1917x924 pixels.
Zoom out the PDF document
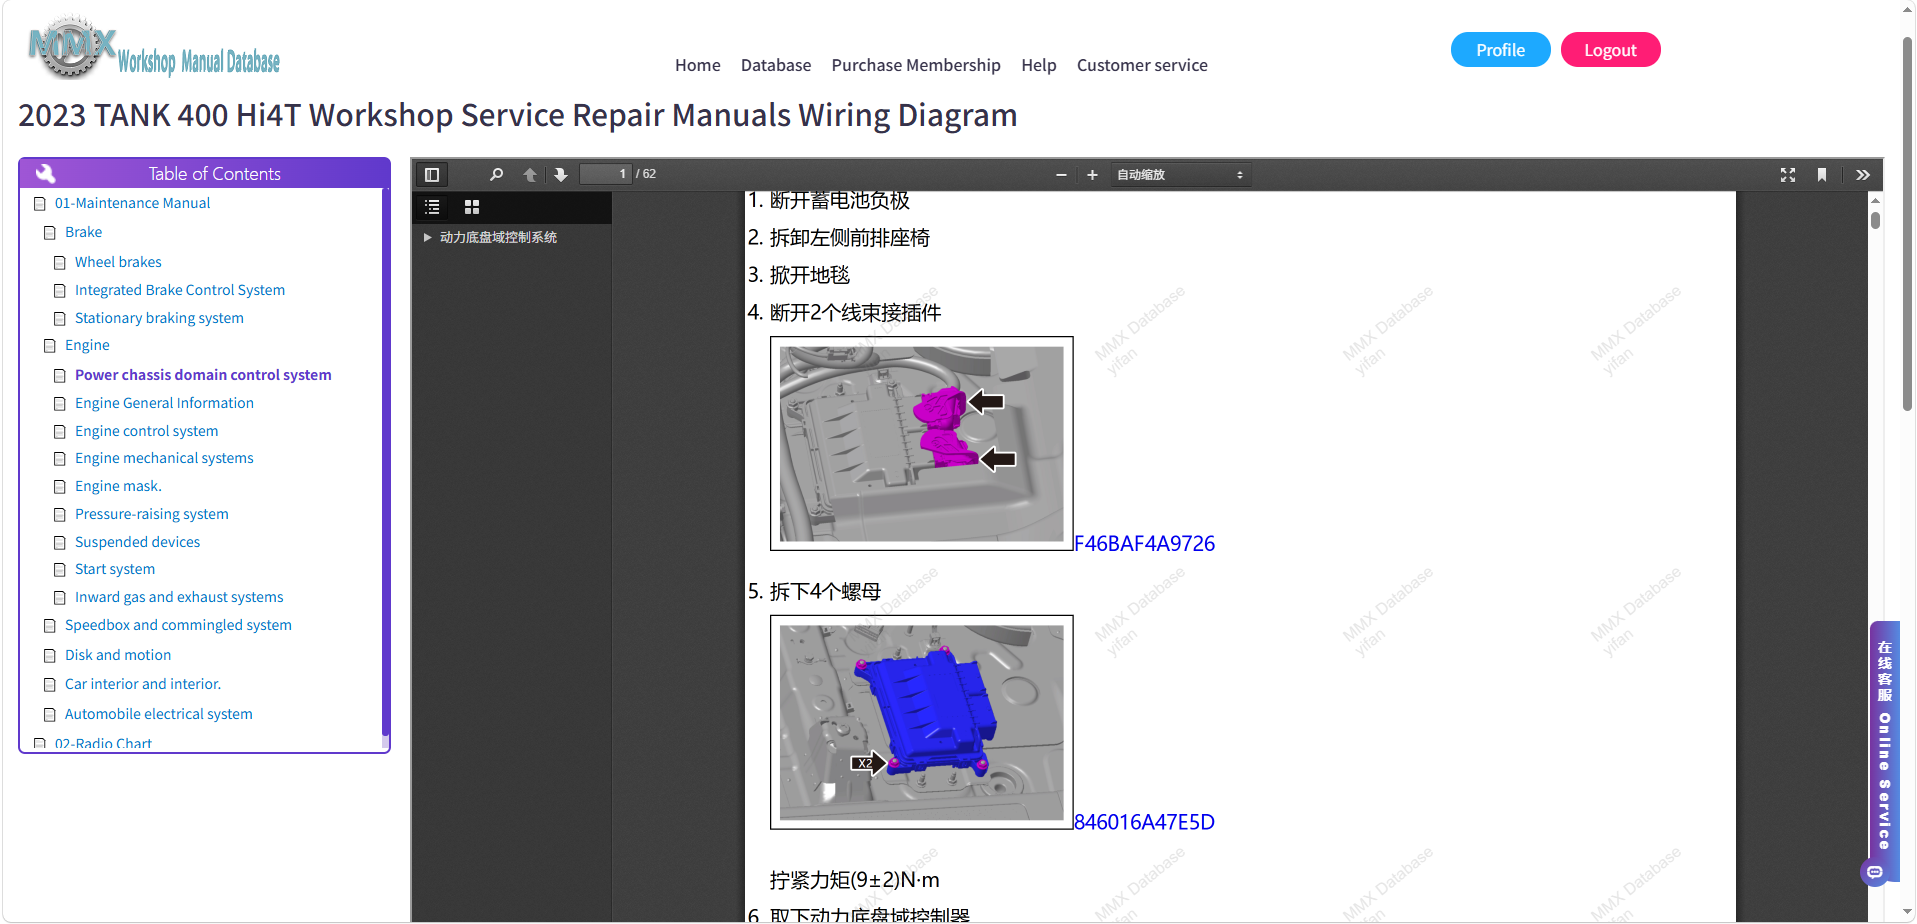[x=1061, y=175]
